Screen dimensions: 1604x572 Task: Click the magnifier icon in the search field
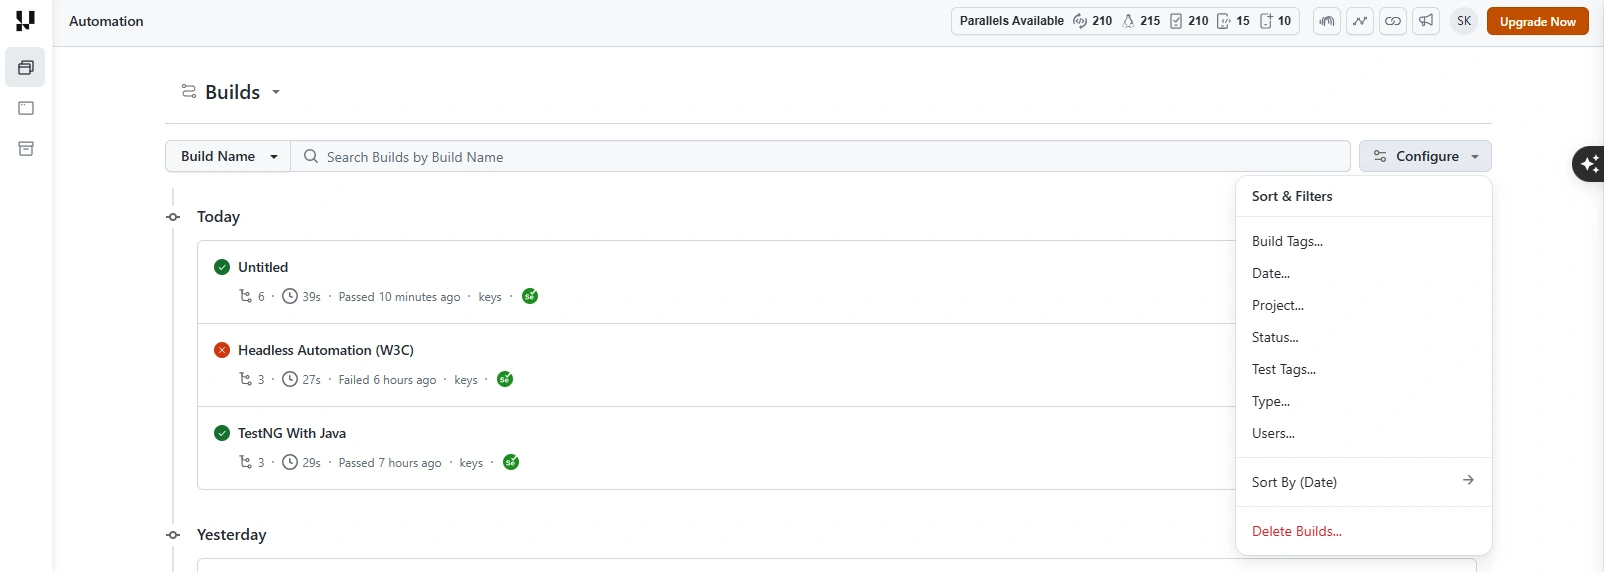click(311, 157)
